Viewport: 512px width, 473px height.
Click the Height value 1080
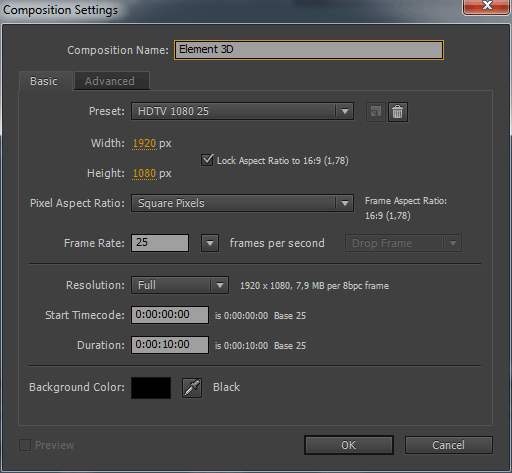(x=144, y=173)
